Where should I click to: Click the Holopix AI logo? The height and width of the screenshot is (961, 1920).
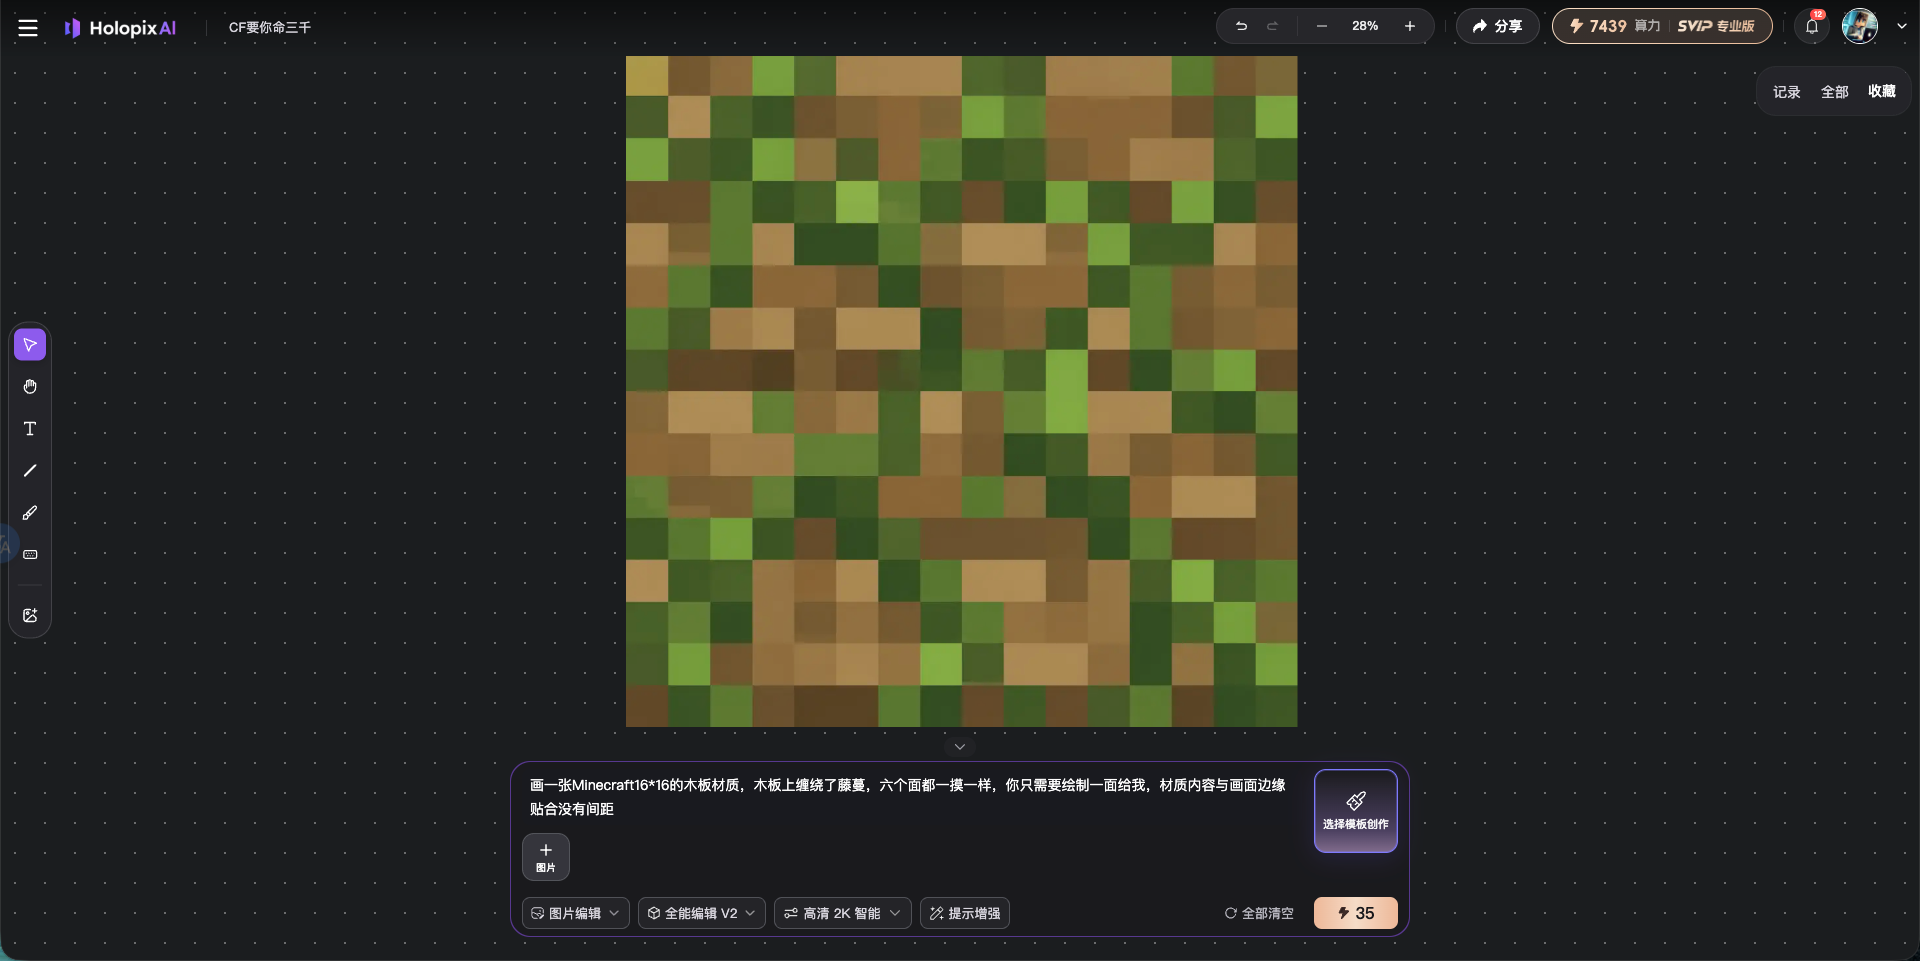(120, 28)
